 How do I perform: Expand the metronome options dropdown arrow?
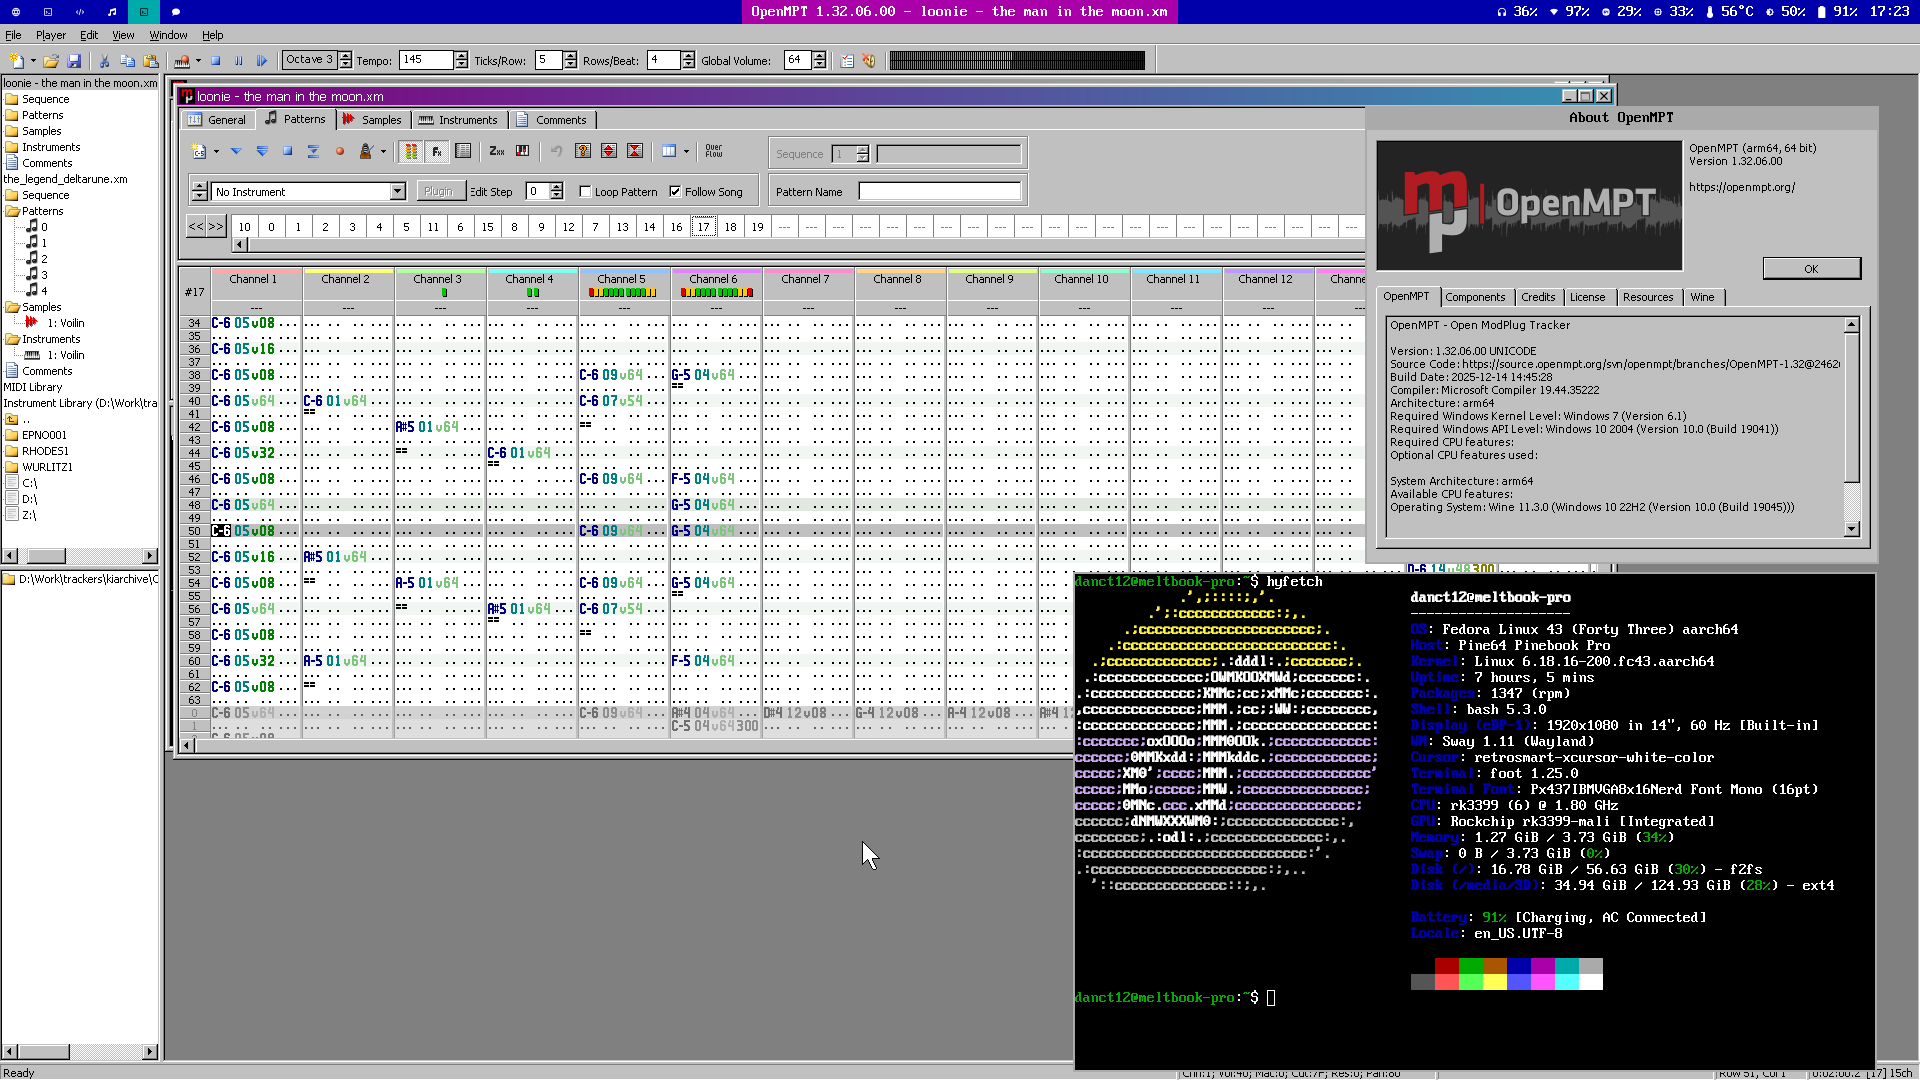coord(383,152)
